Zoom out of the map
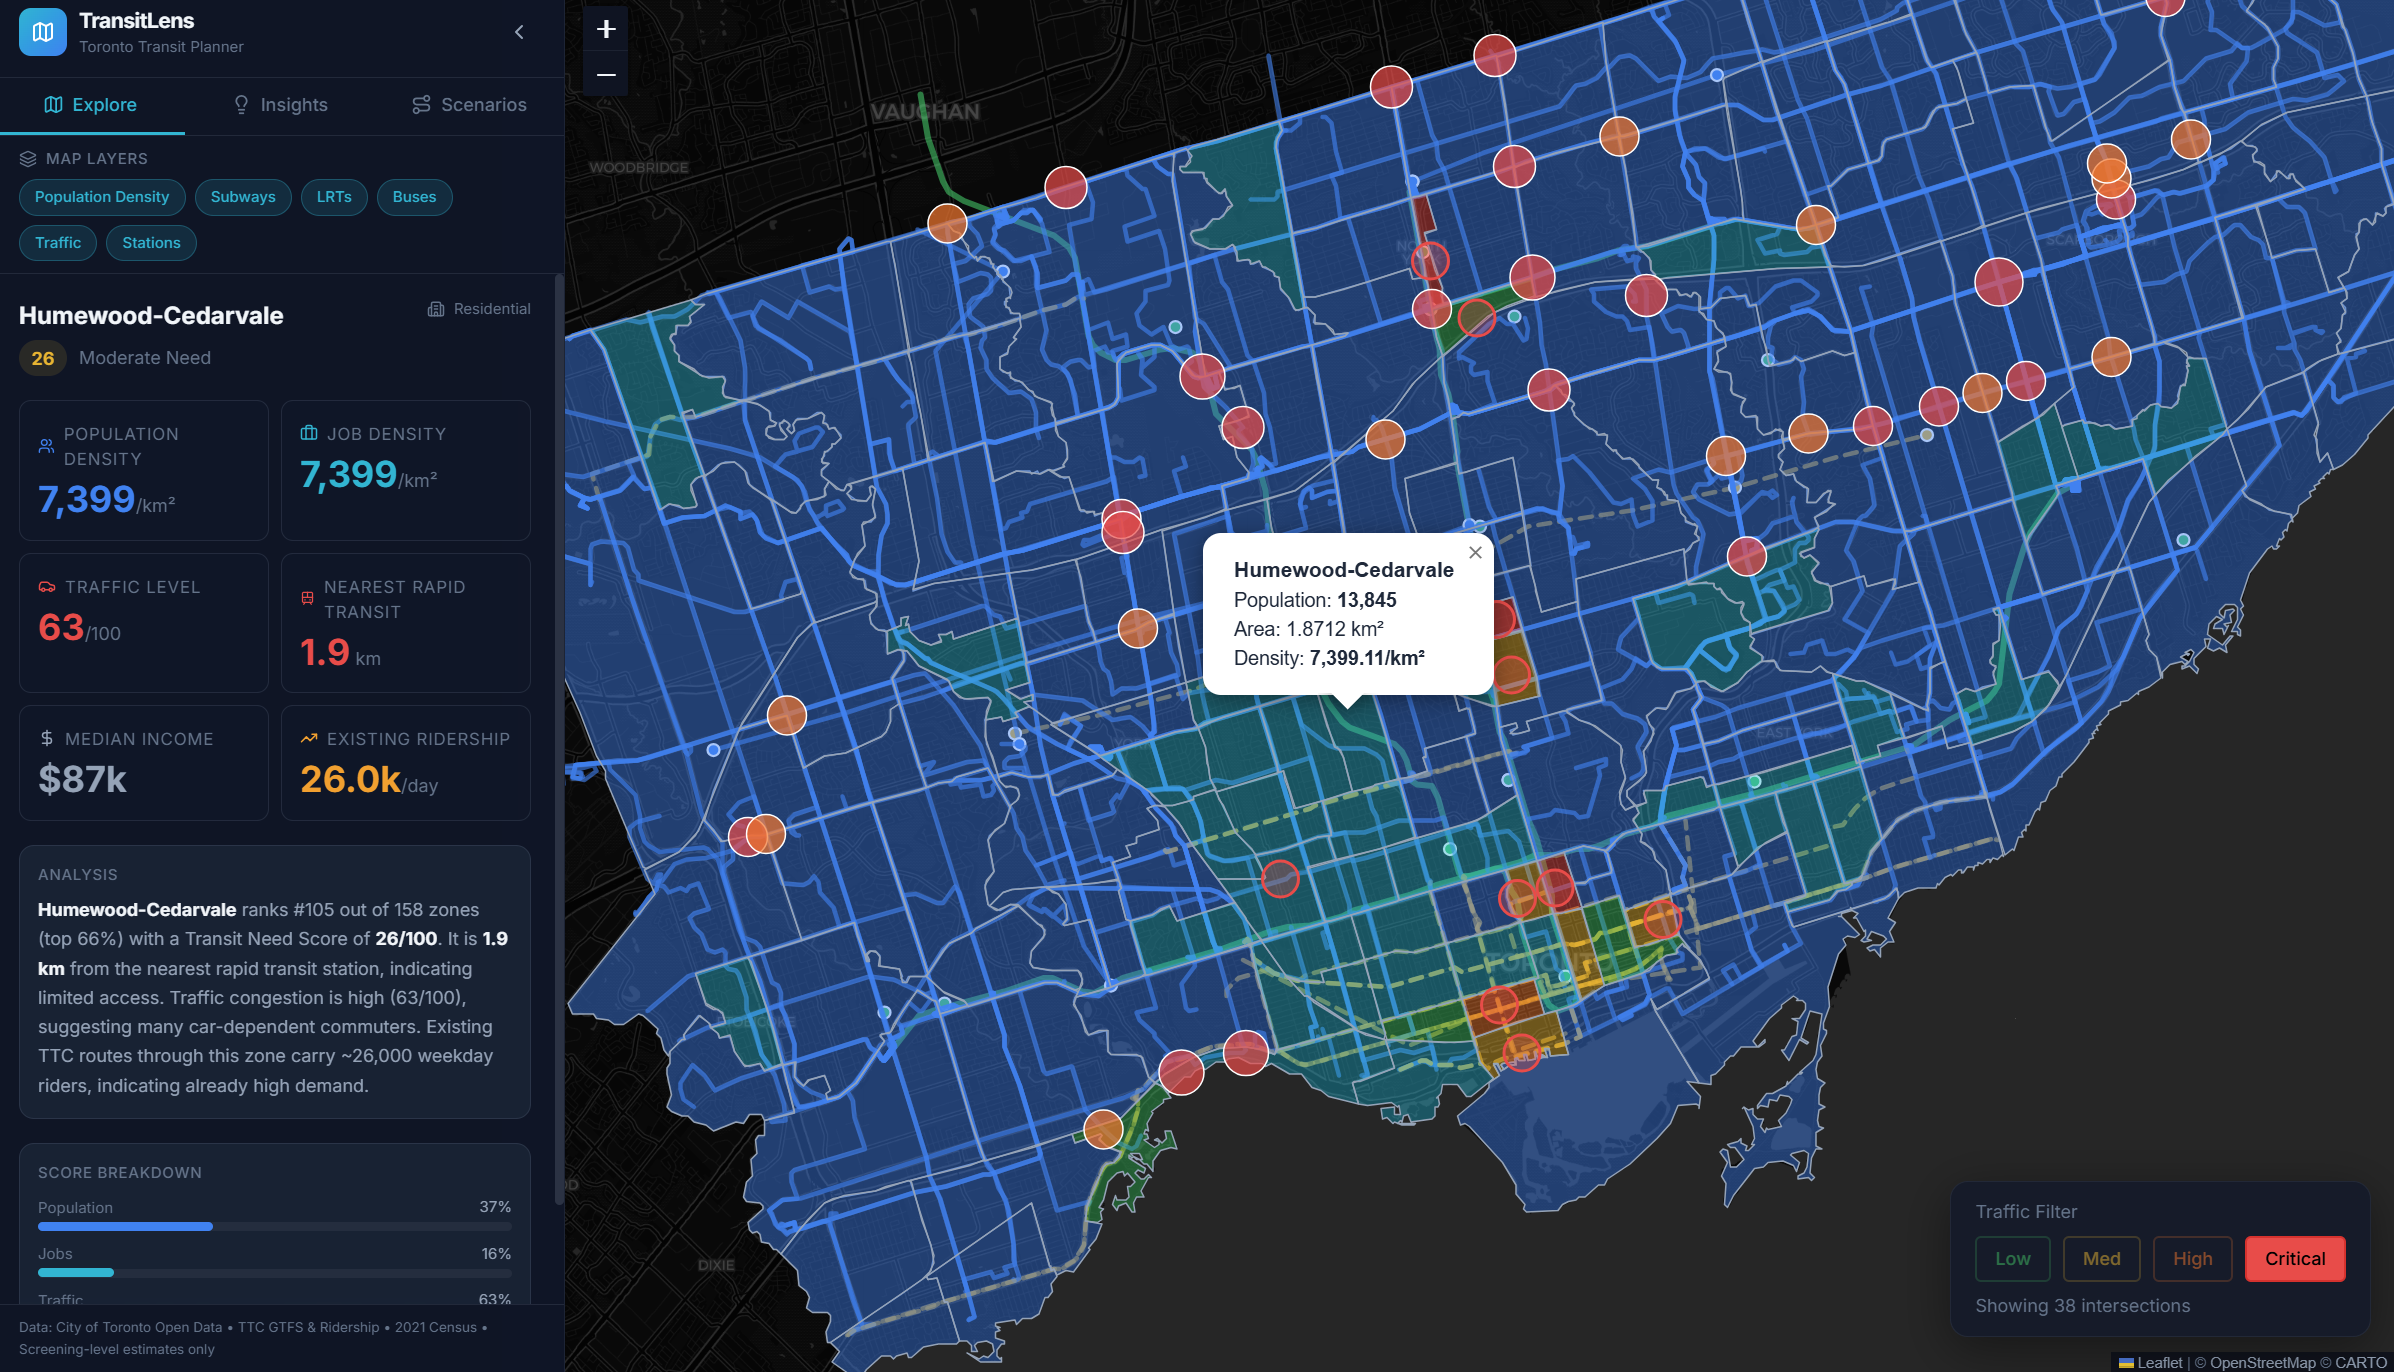This screenshot has width=2394, height=1372. 605,75
